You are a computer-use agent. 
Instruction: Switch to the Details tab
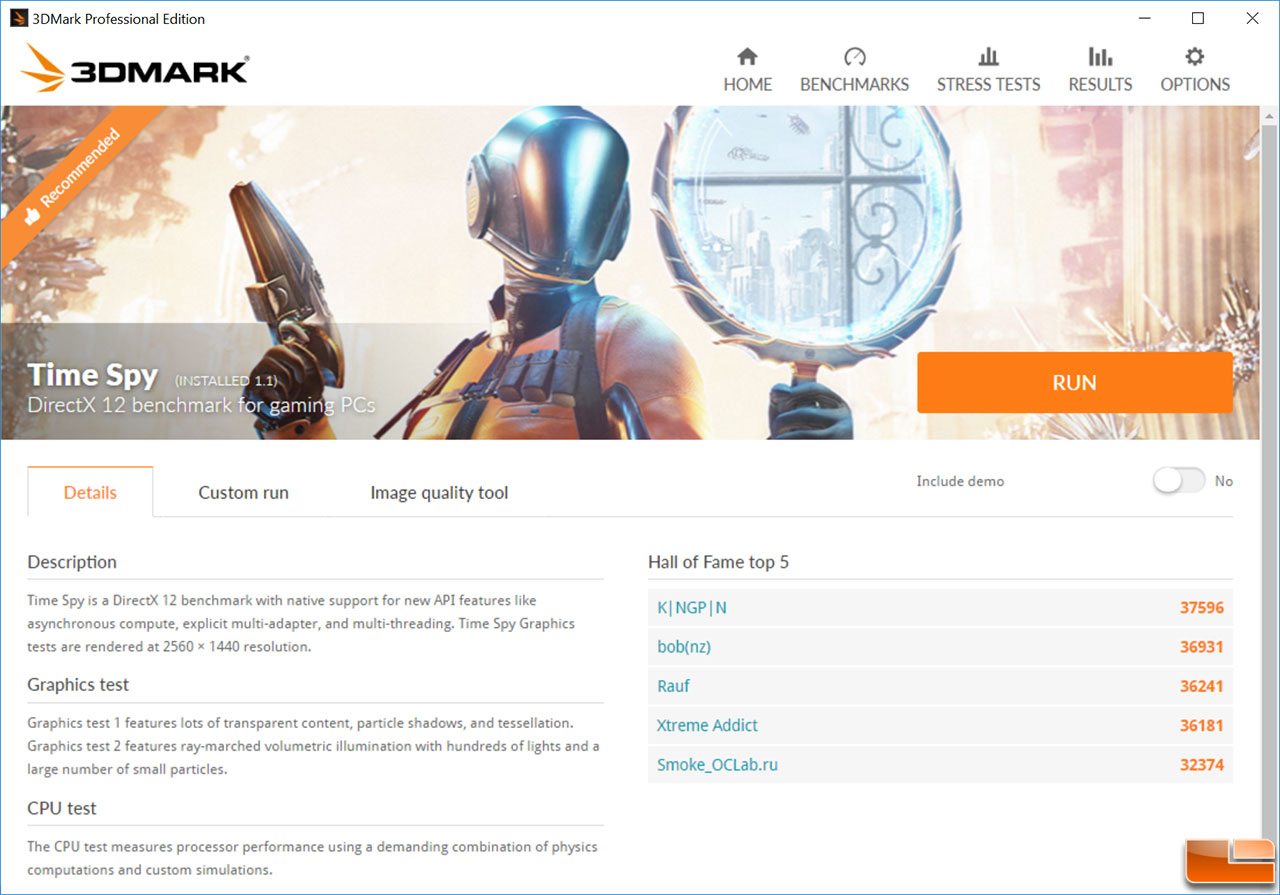[90, 492]
